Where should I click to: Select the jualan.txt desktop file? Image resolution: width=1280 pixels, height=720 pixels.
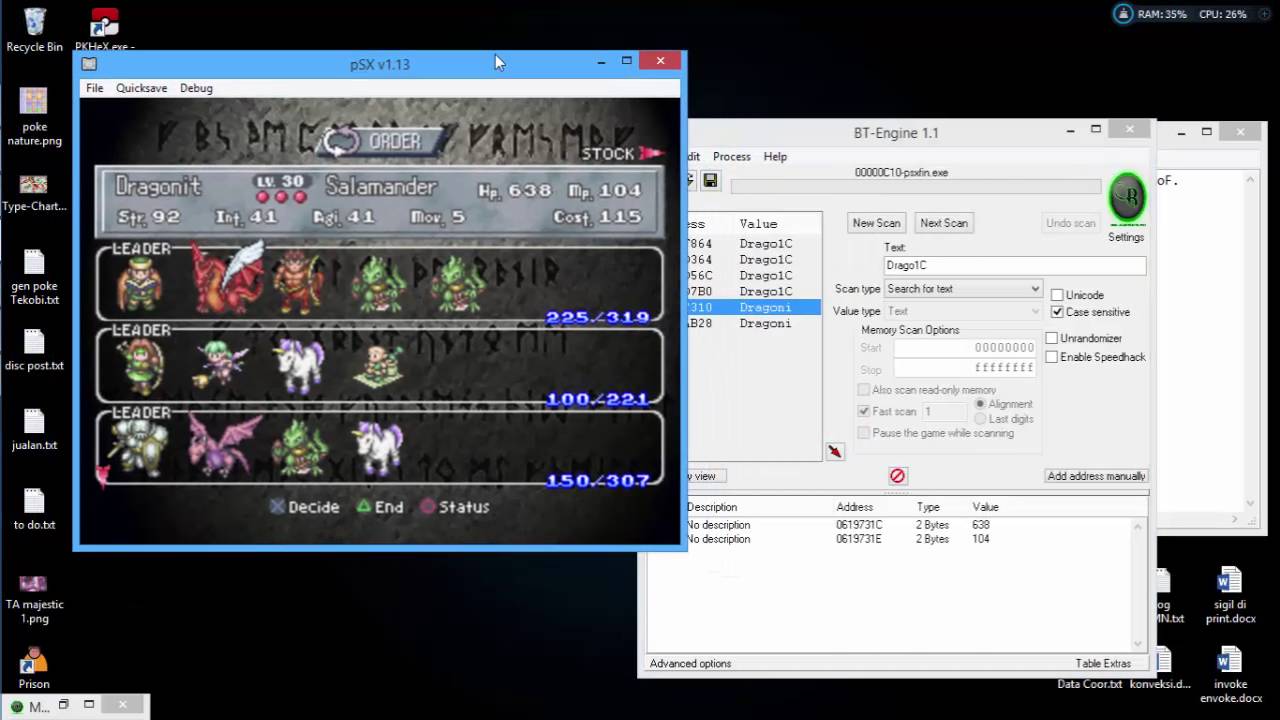point(34,429)
